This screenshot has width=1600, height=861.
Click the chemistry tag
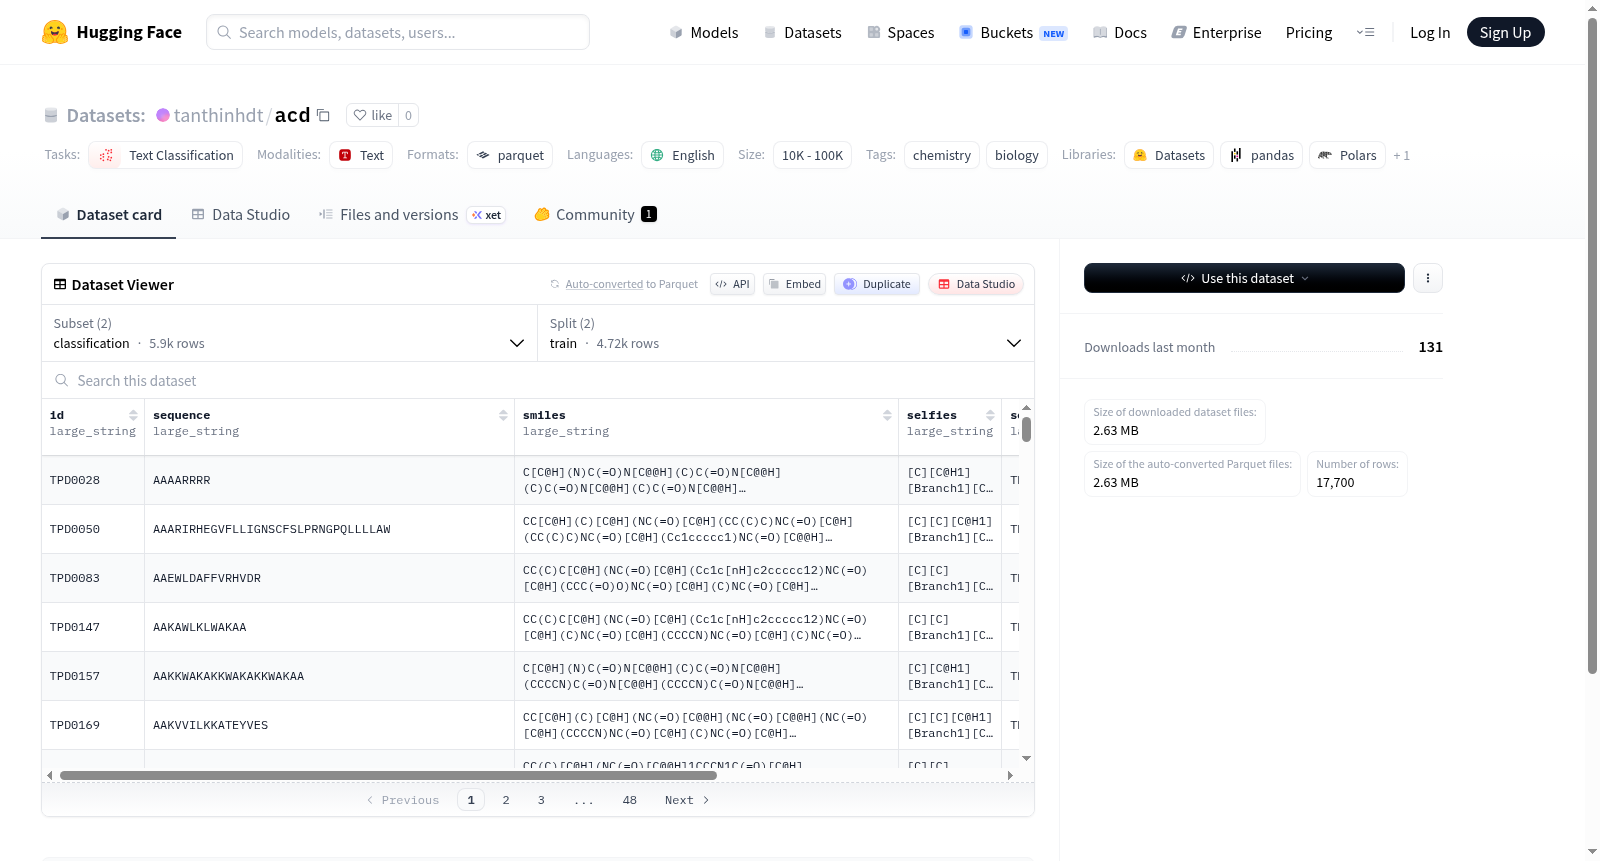point(942,155)
